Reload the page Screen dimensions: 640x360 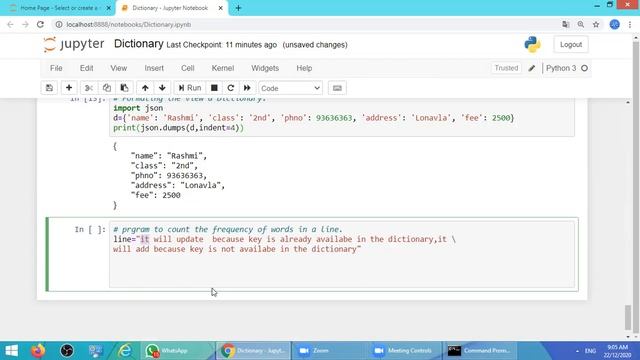[40, 24]
